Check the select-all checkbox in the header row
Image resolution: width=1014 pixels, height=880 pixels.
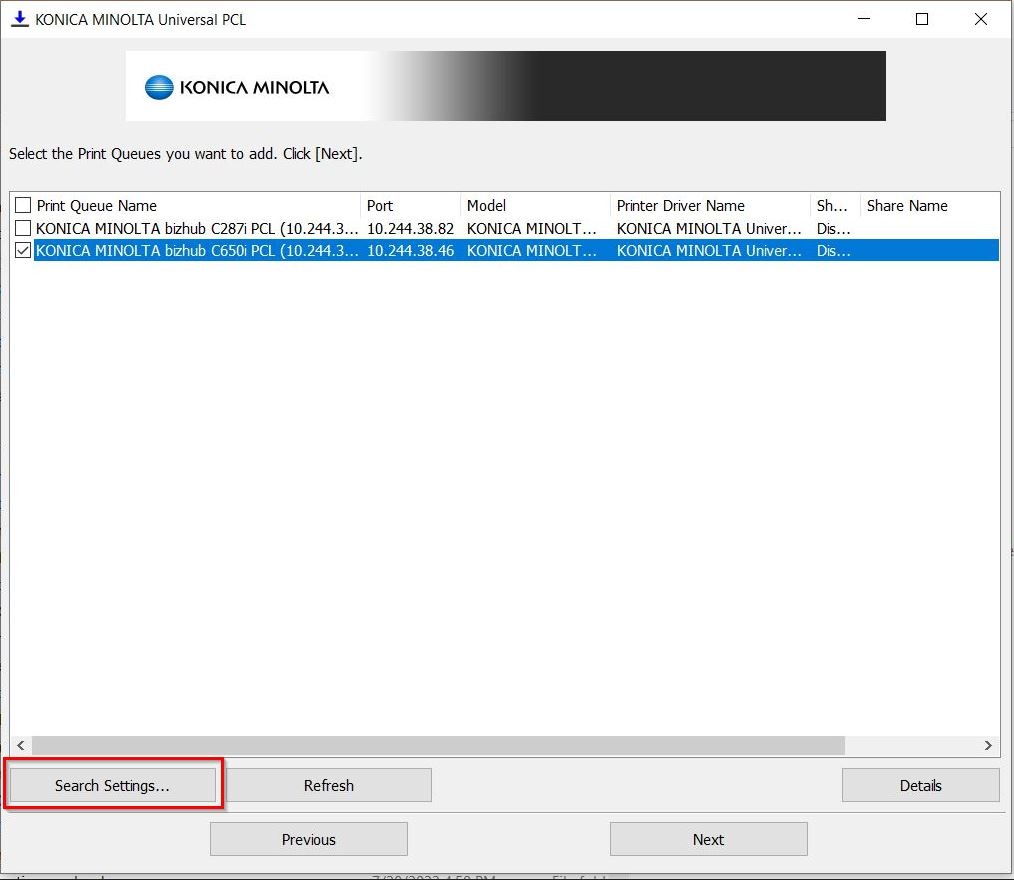(21, 205)
